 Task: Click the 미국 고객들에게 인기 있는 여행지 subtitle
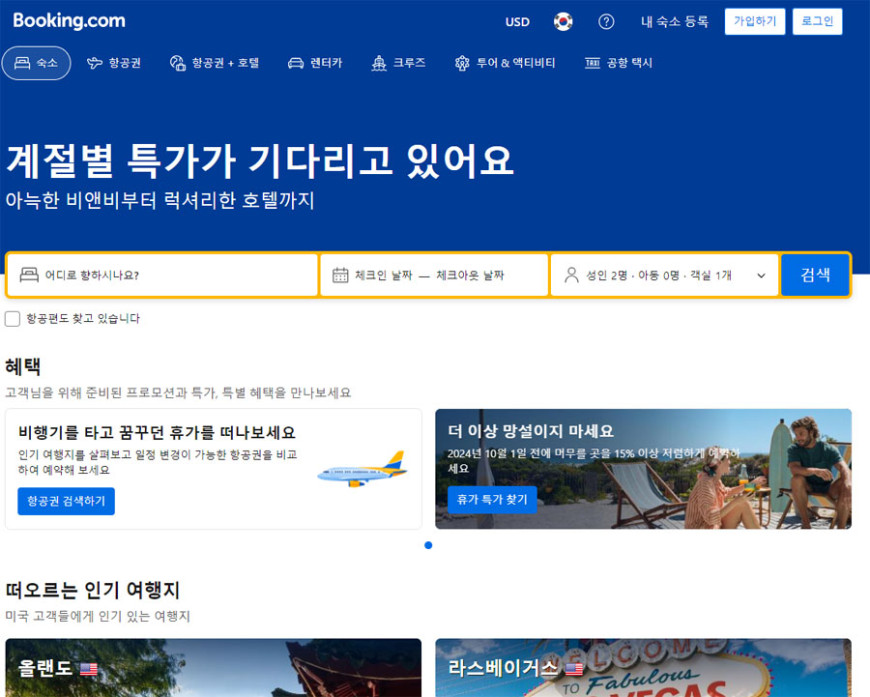click(x=98, y=616)
